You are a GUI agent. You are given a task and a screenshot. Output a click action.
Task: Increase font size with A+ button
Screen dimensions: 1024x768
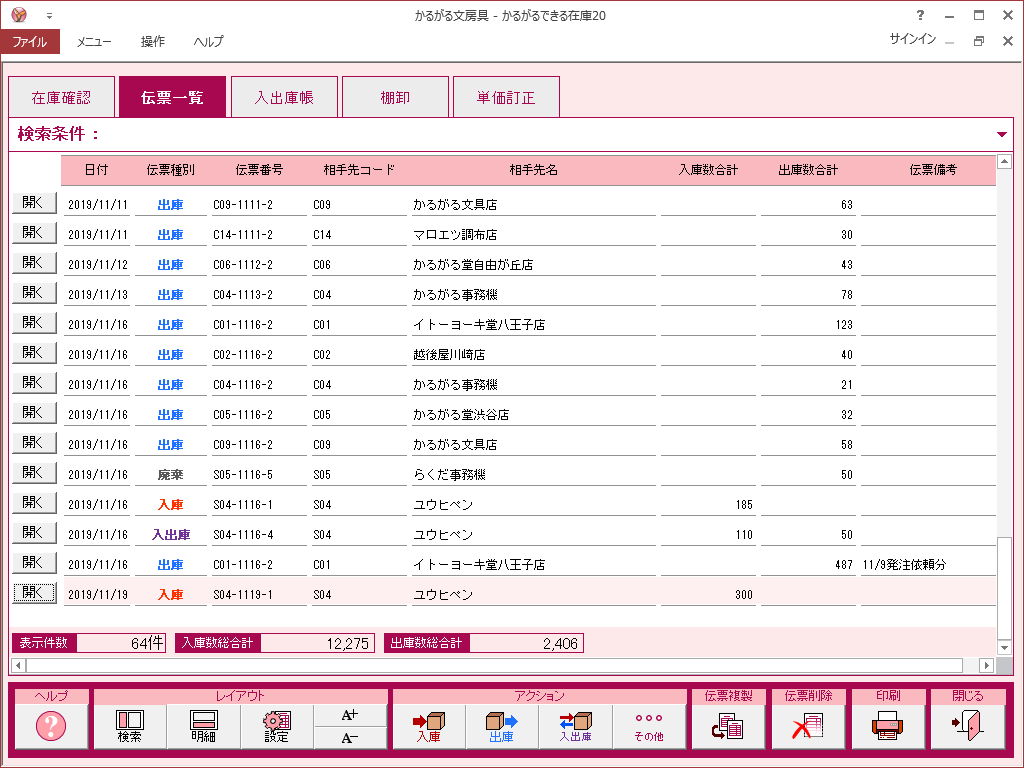tap(350, 715)
